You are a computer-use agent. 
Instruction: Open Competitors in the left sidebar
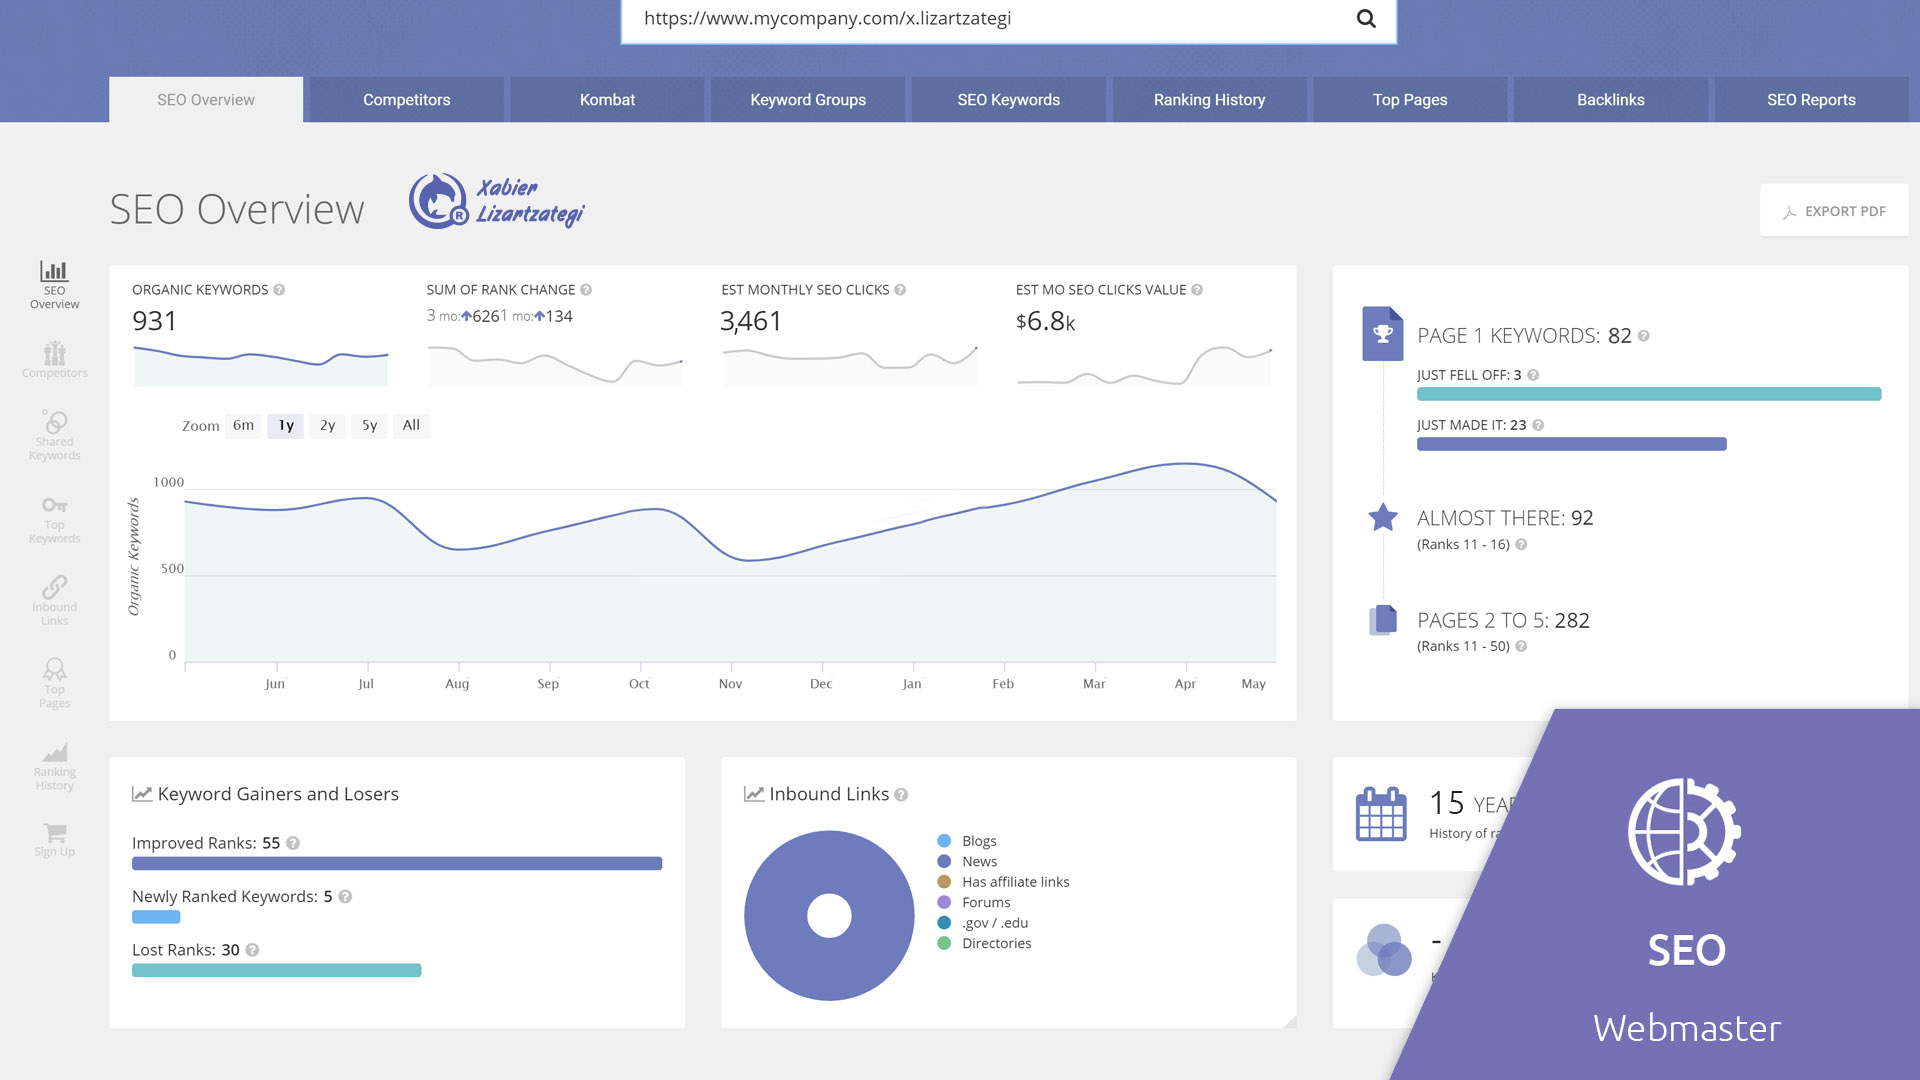(54, 359)
